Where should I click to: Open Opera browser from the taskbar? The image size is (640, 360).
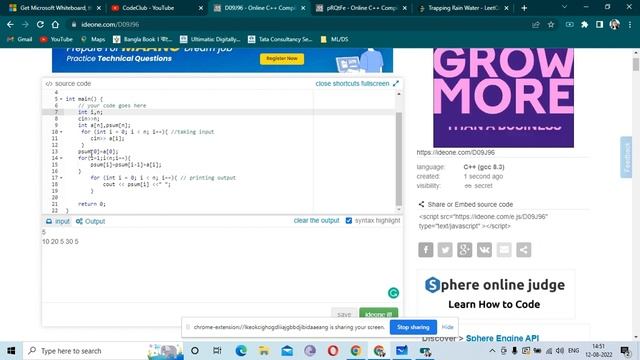tap(333, 351)
